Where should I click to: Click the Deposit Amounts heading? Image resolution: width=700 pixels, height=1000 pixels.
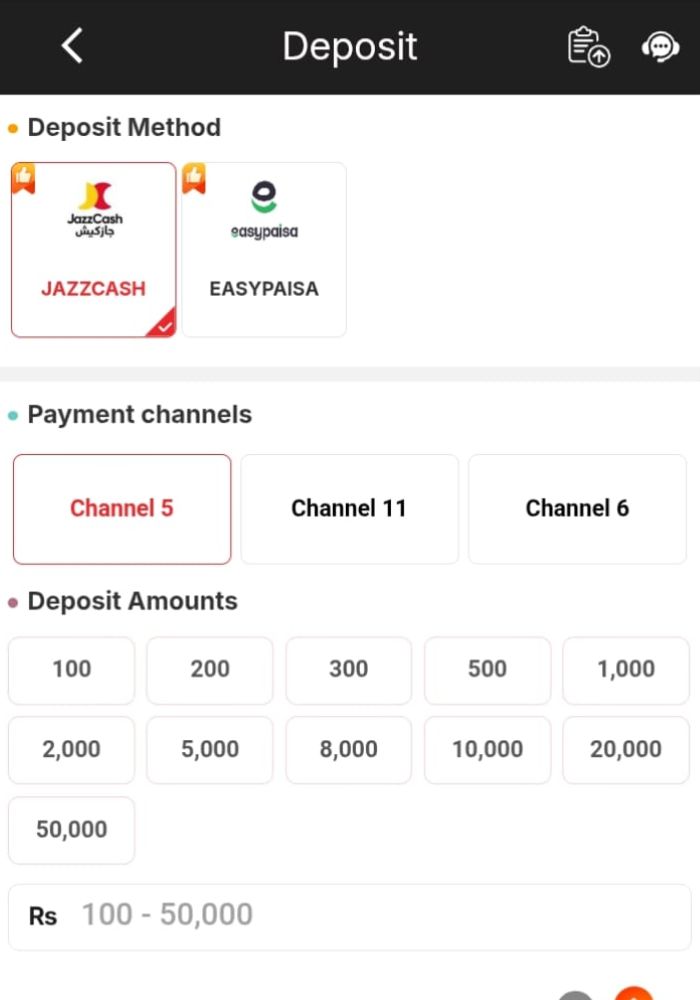coord(132,601)
